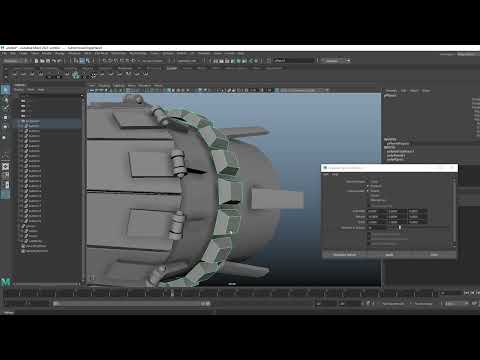Toggle the first checkbox below Number of copies

click(x=369, y=234)
